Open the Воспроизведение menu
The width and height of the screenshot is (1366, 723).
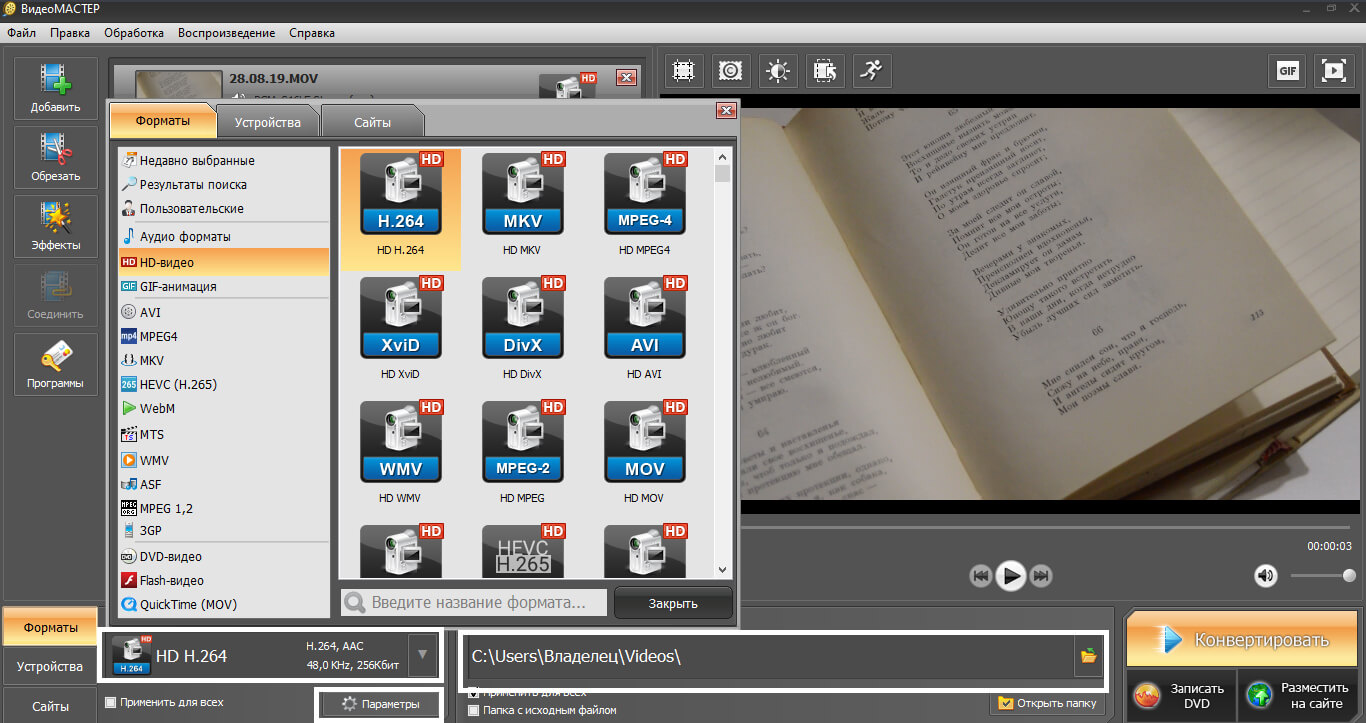click(x=226, y=33)
